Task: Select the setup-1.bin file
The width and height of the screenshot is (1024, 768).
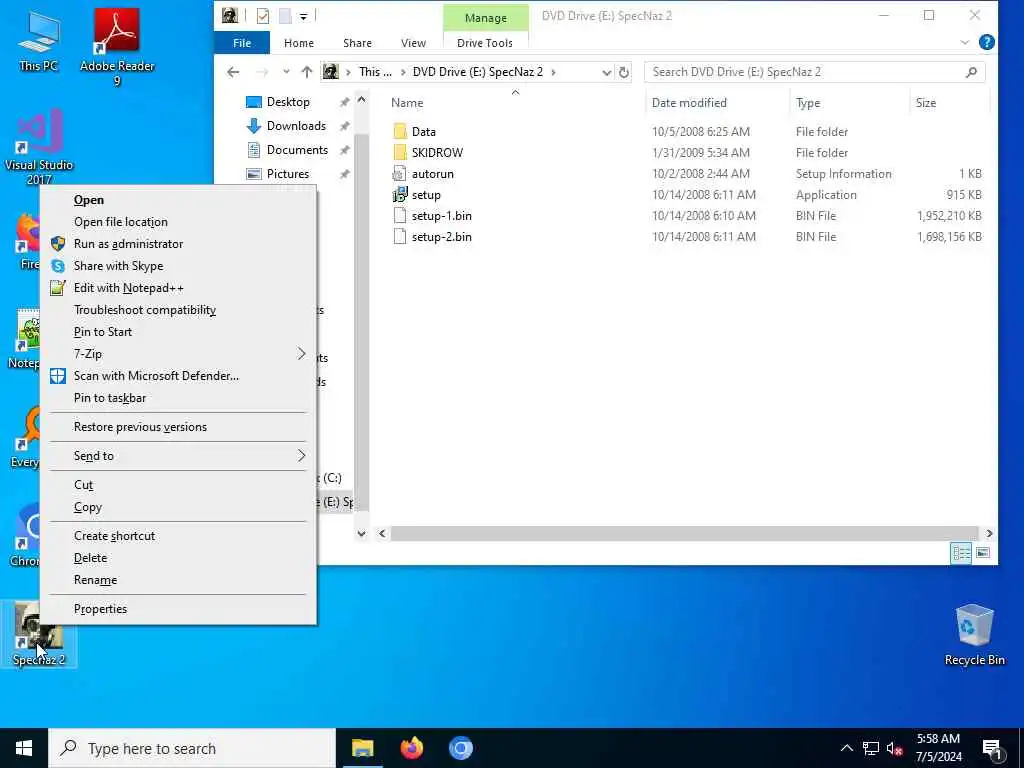Action: click(441, 216)
